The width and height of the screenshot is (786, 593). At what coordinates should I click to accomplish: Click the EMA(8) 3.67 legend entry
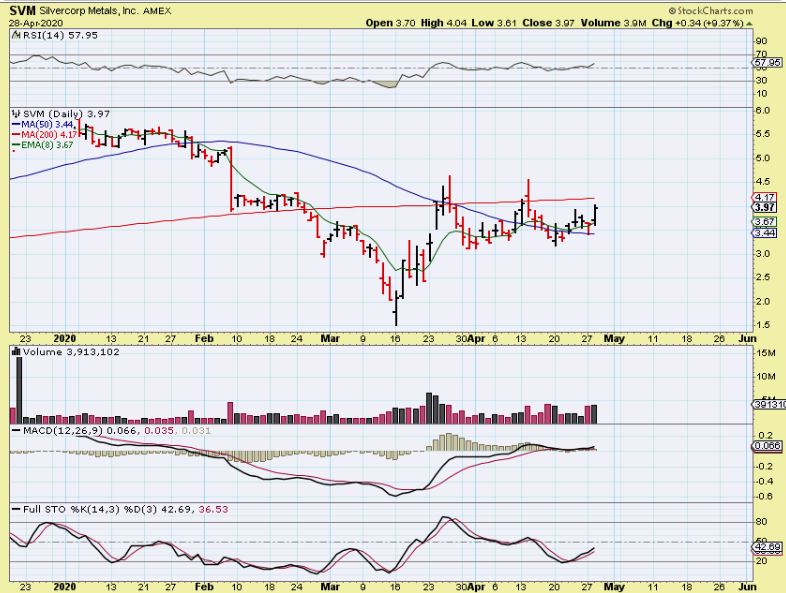[x=47, y=145]
